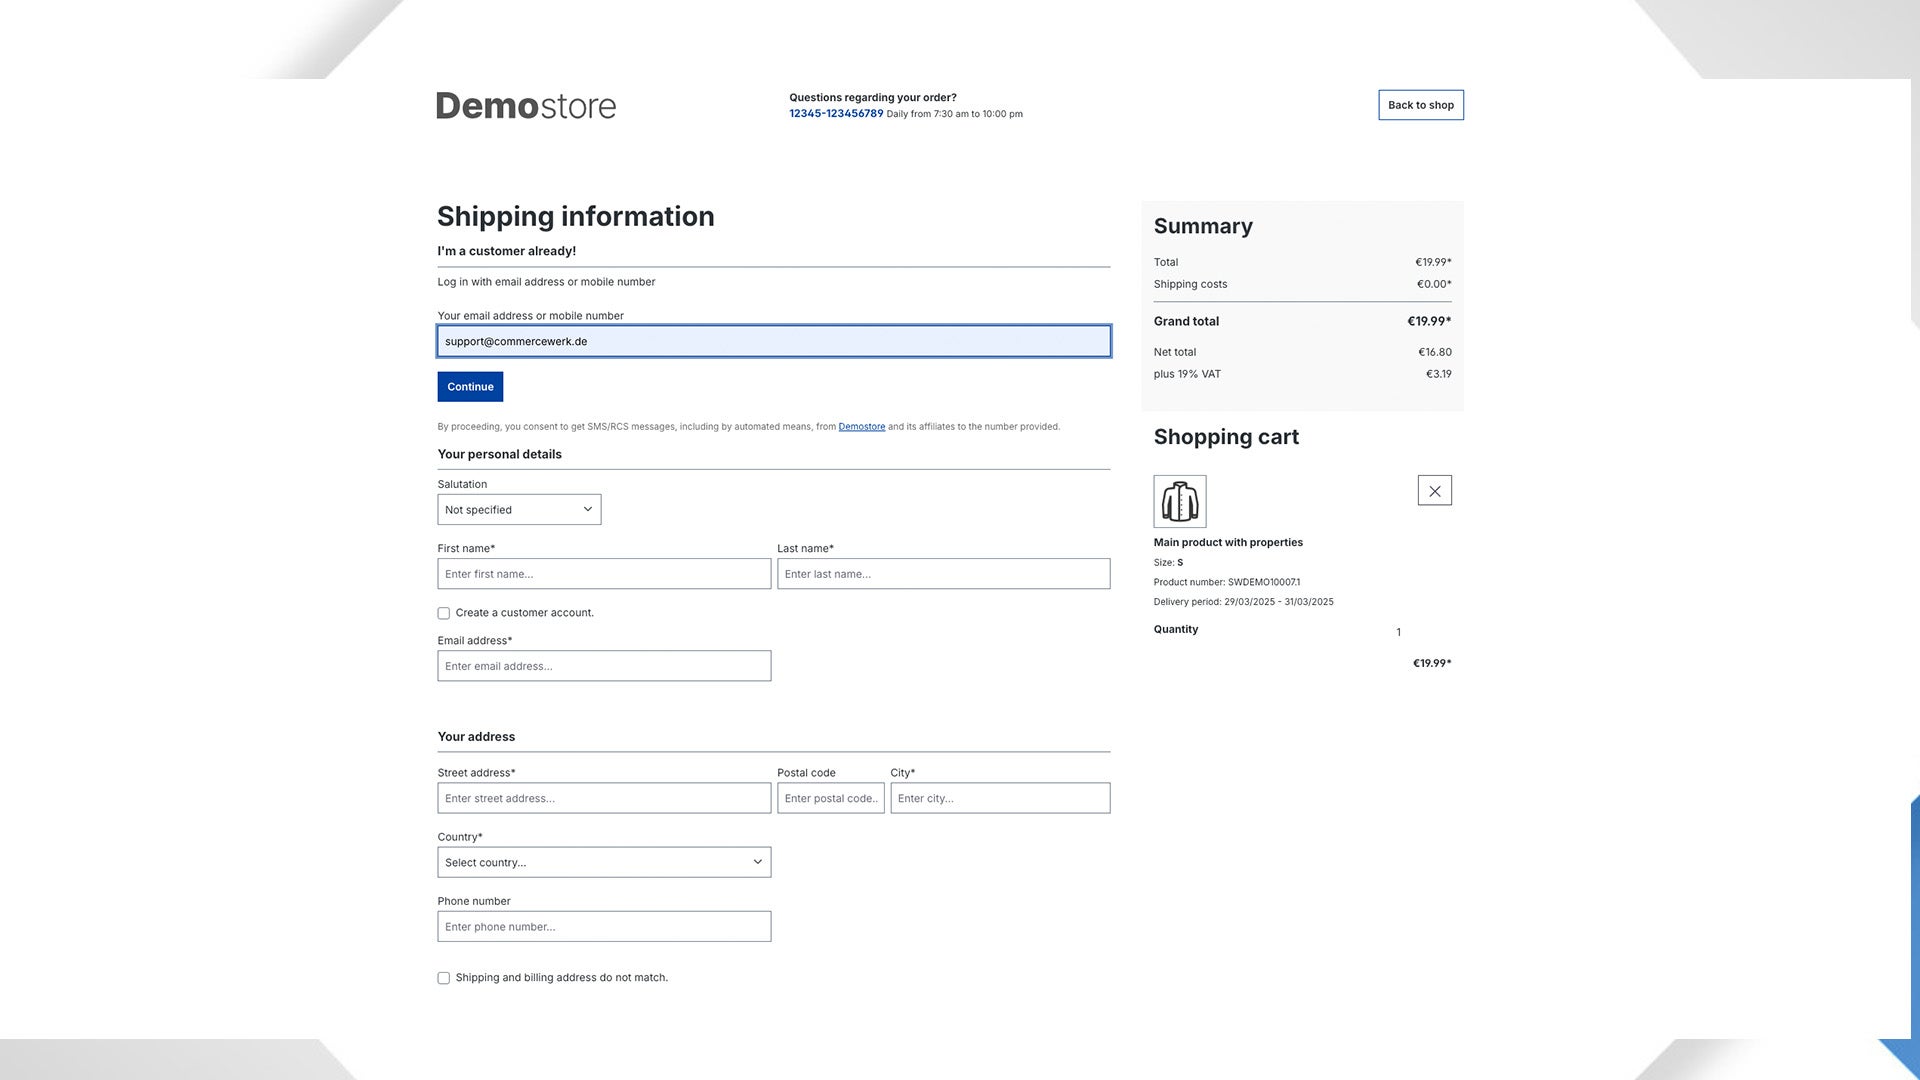This screenshot has width=1920, height=1080.
Task: Focus the login email or mobile field
Action: [774, 341]
